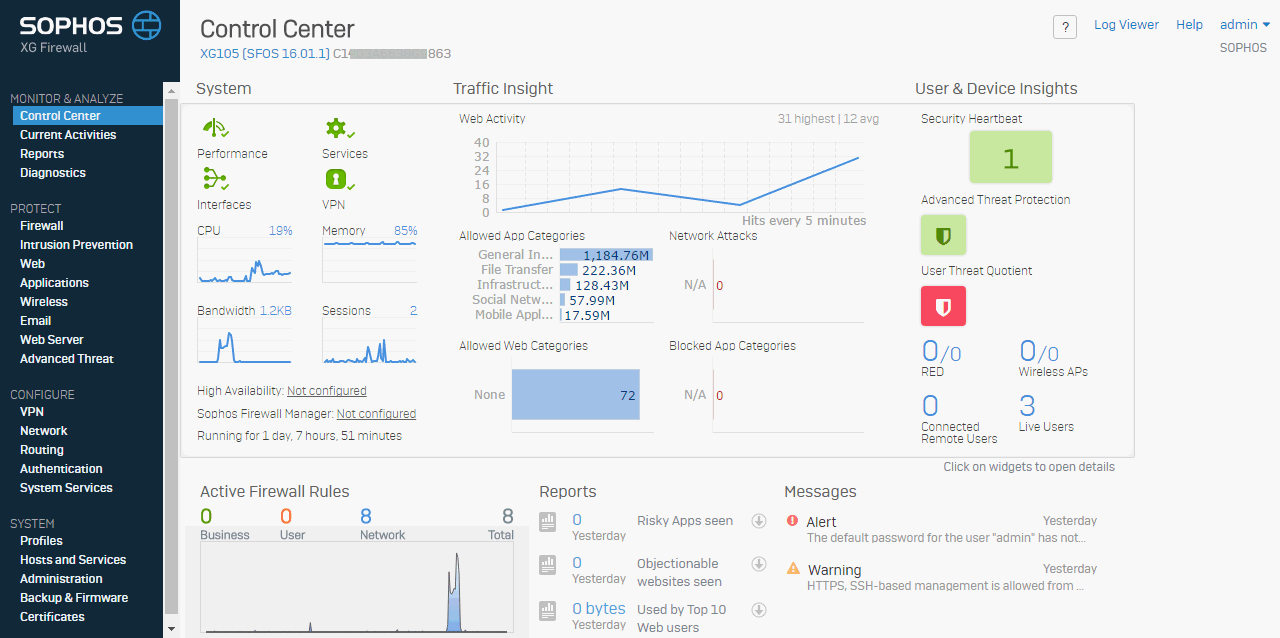Open Administration settings
The image size is (1280, 638).
[61, 579]
